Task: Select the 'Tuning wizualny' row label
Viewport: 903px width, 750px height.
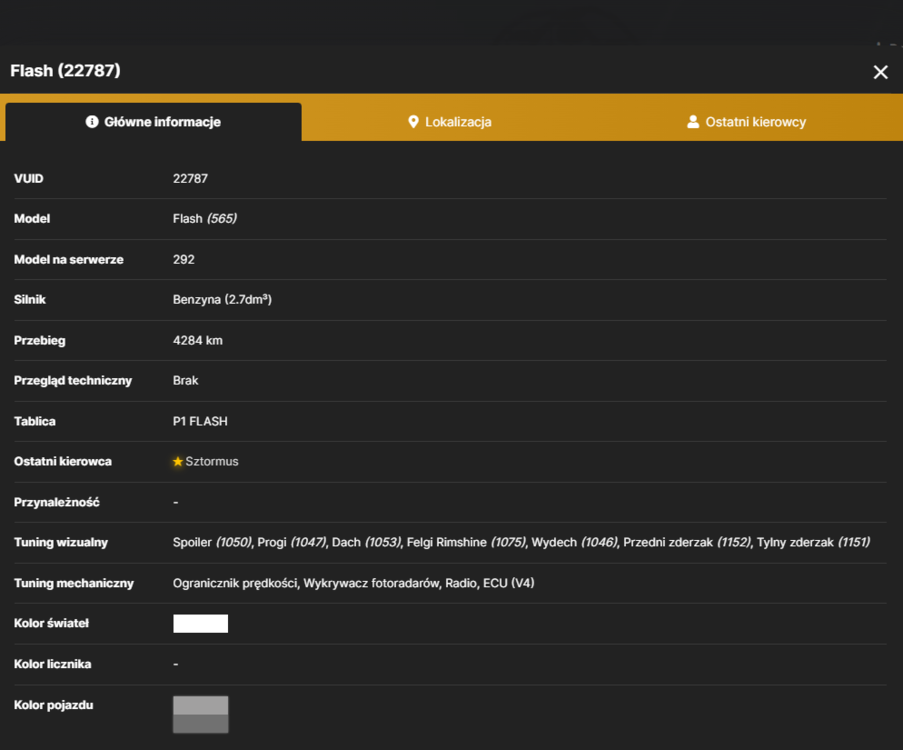Action: (x=61, y=543)
